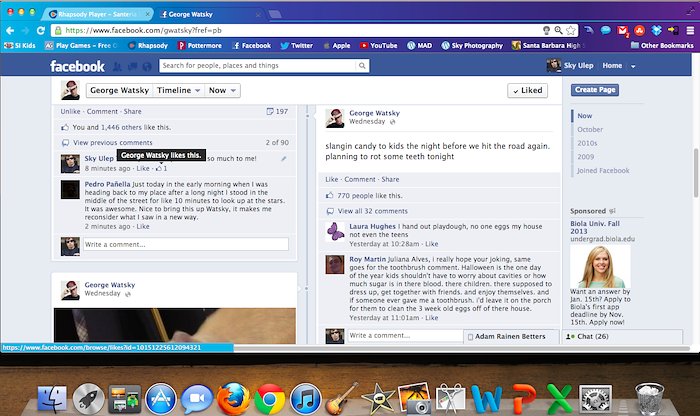Open Microsoft Word from the dock

click(487, 399)
